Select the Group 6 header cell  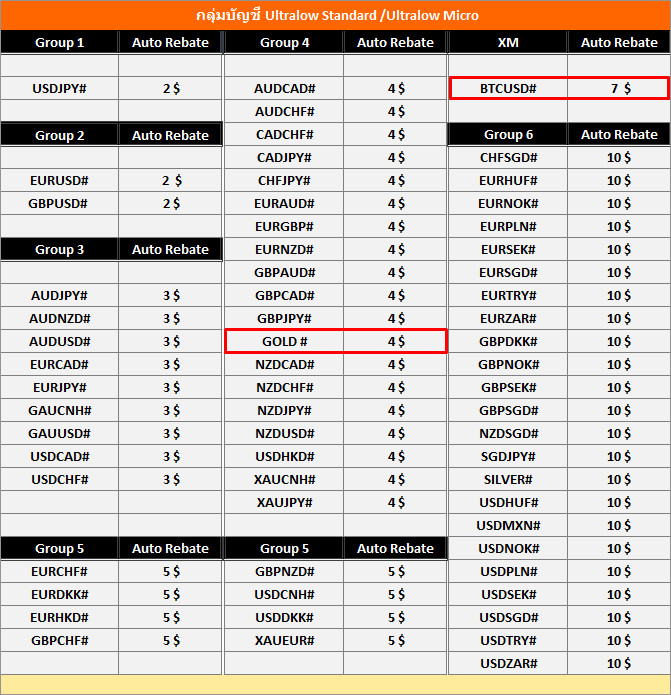coord(508,134)
